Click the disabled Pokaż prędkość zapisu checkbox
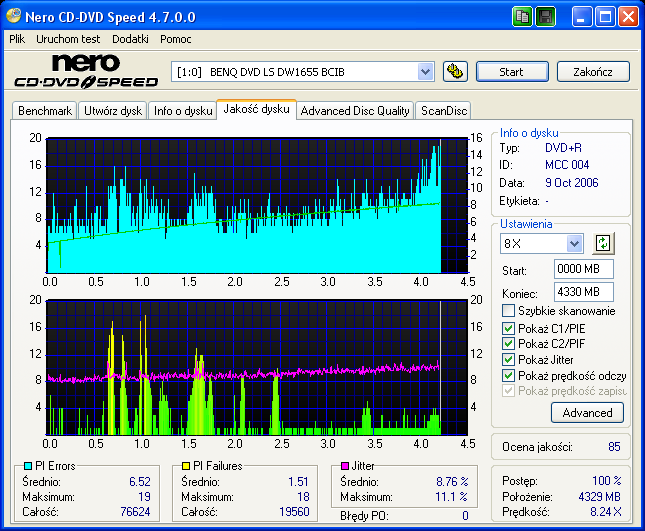The image size is (645, 531). click(508, 391)
